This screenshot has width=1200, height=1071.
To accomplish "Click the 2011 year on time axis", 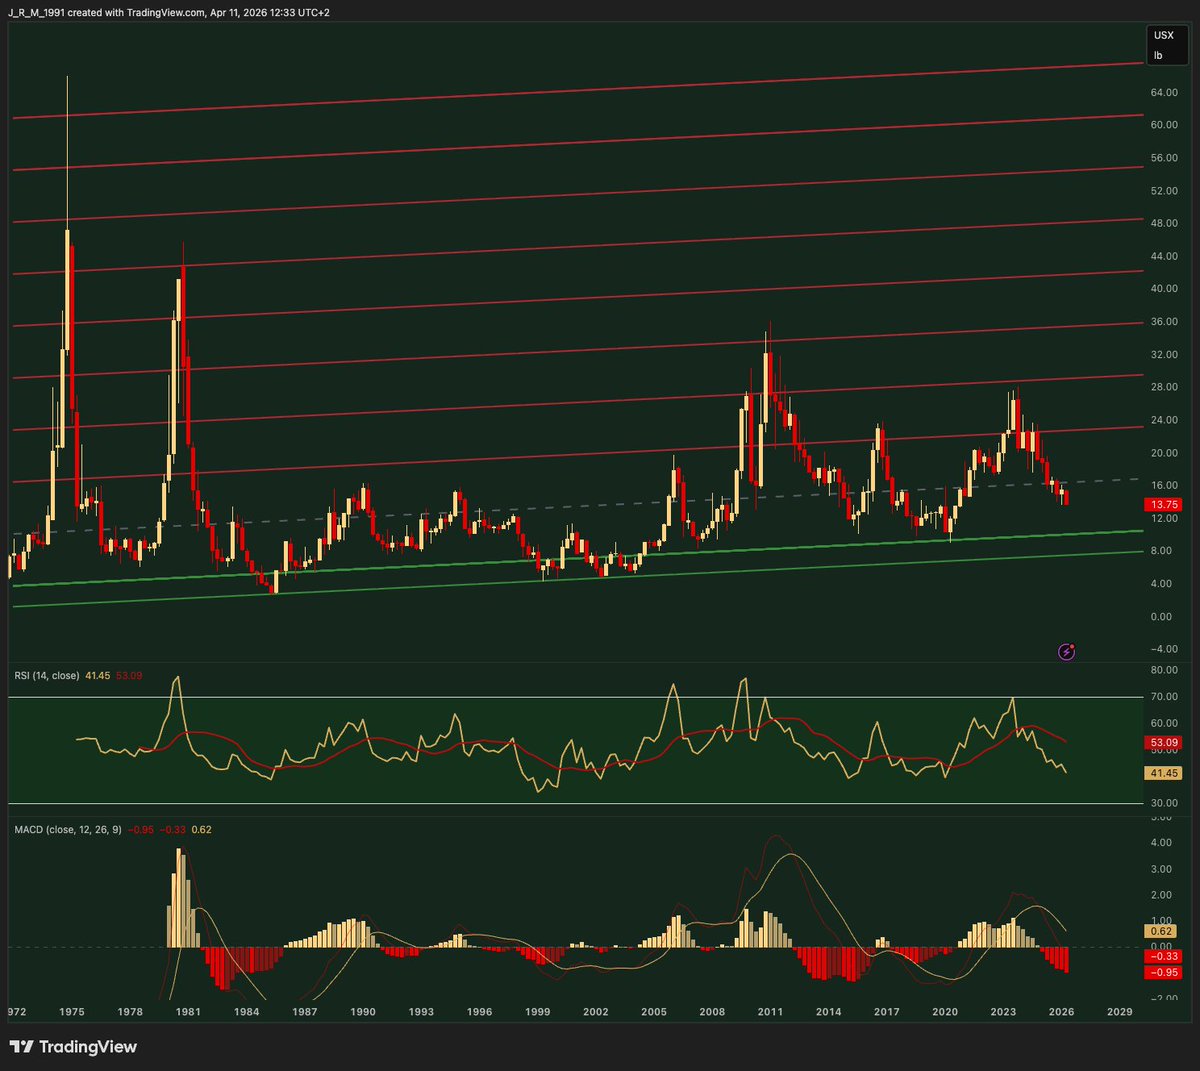I will click(x=770, y=1012).
